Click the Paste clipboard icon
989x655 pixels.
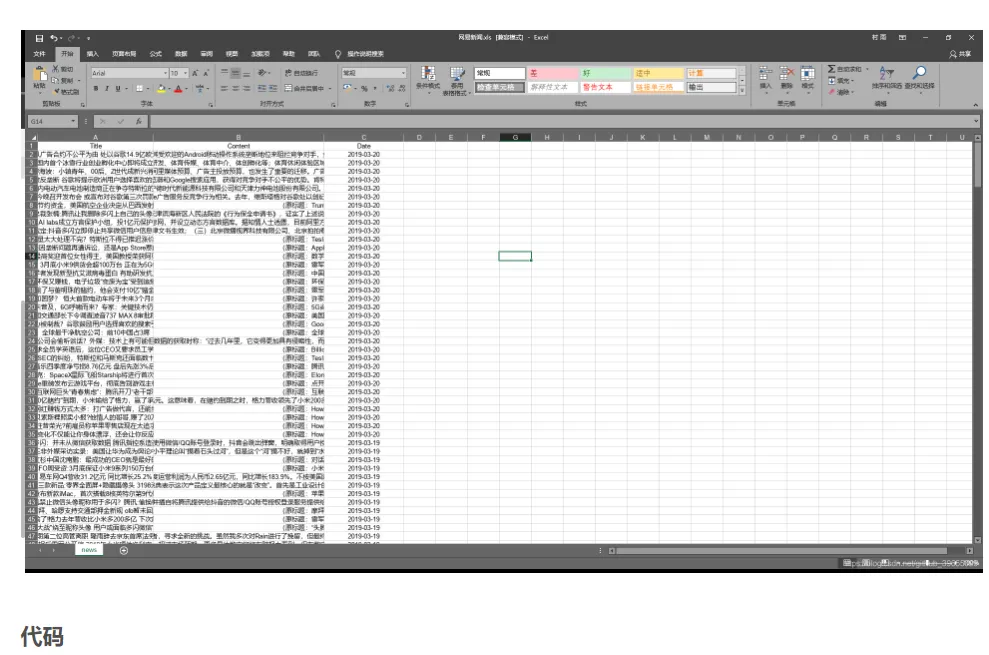[x=40, y=74]
